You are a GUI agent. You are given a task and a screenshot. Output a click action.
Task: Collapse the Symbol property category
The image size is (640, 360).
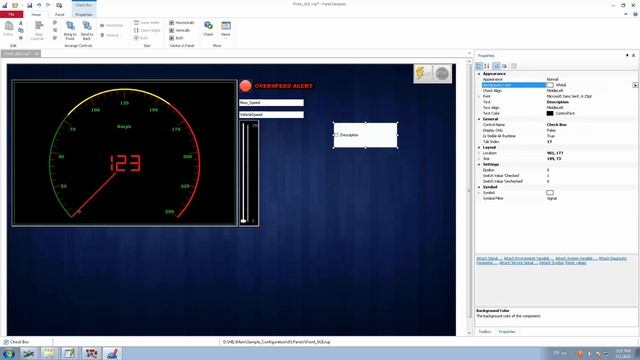click(479, 187)
